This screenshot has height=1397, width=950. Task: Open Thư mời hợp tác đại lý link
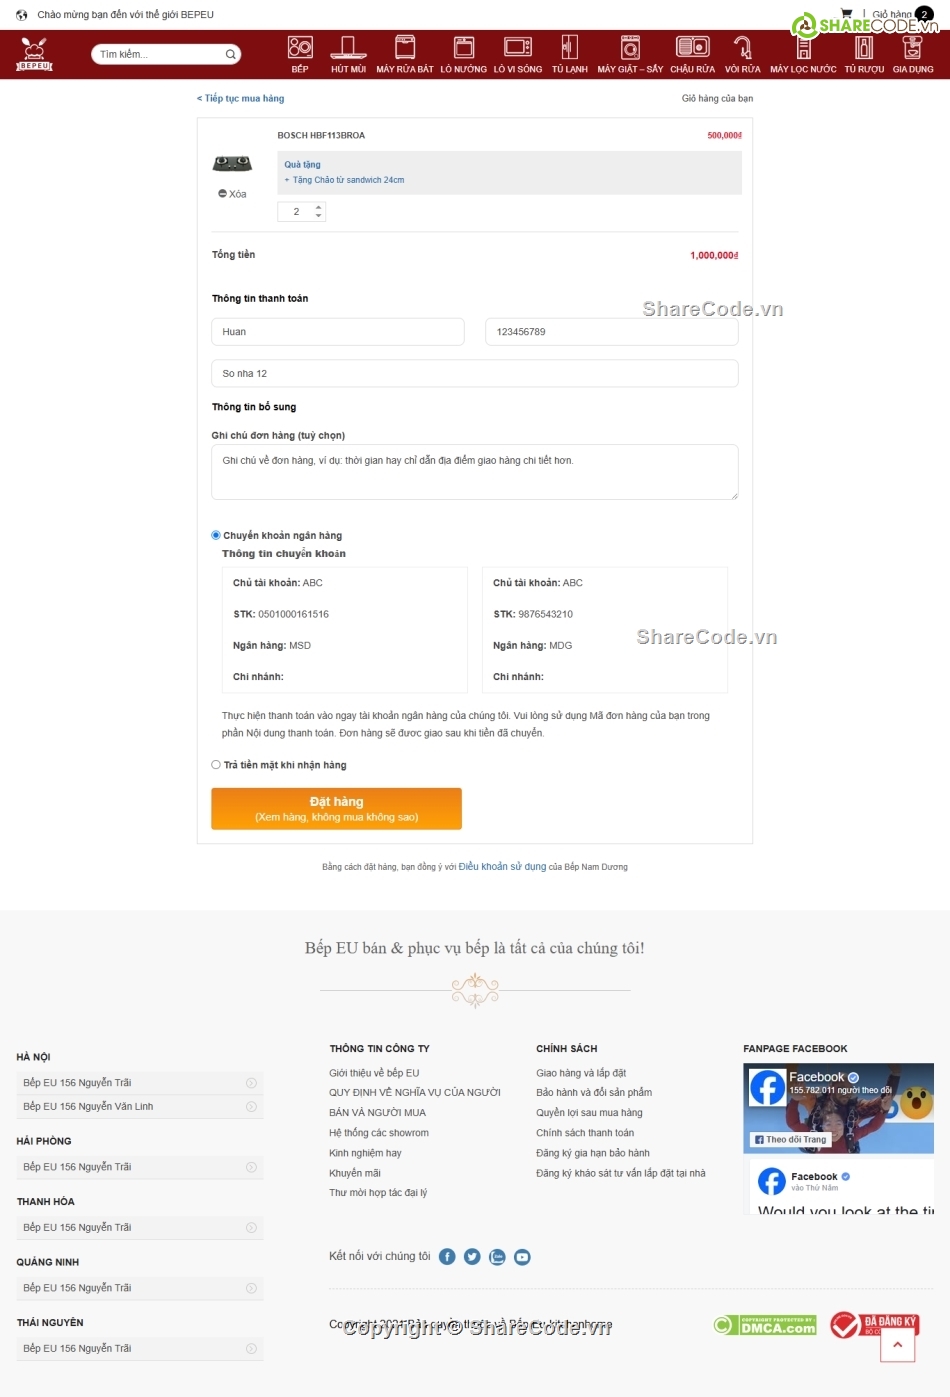(x=378, y=1193)
